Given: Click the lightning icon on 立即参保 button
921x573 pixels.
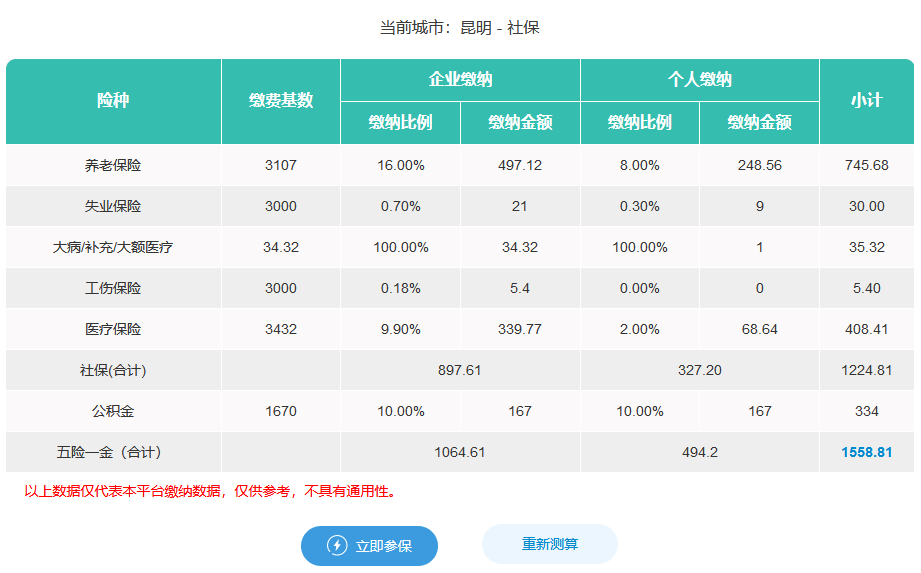Looking at the screenshot, I should pyautogui.click(x=337, y=546).
